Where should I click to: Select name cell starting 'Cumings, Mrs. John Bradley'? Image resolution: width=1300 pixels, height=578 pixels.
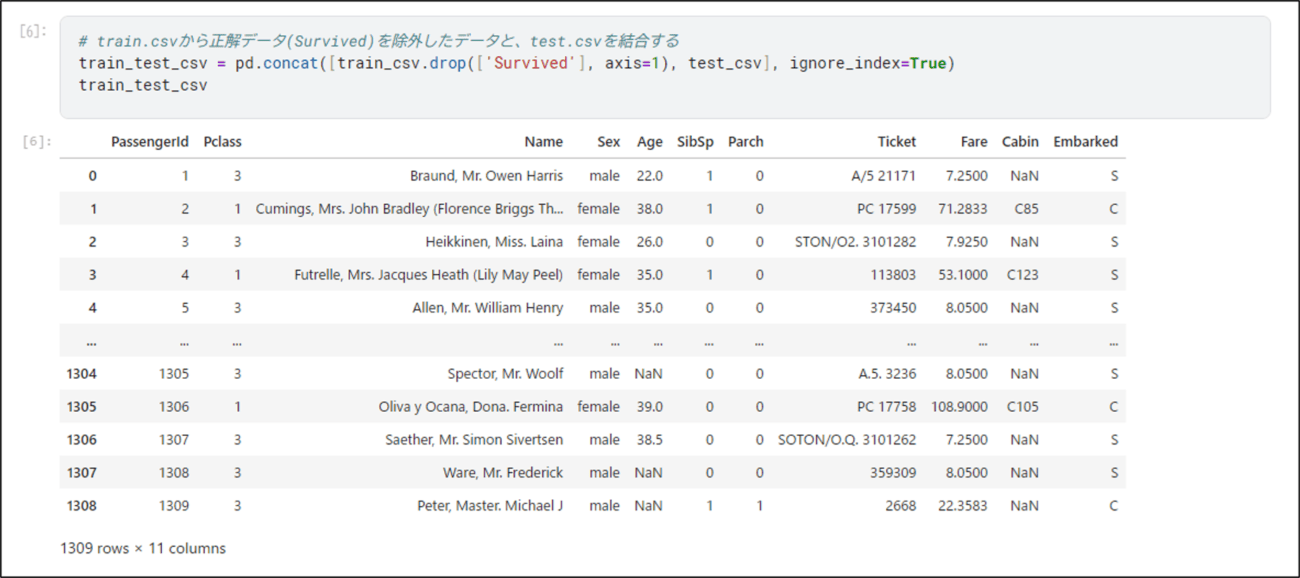point(409,209)
